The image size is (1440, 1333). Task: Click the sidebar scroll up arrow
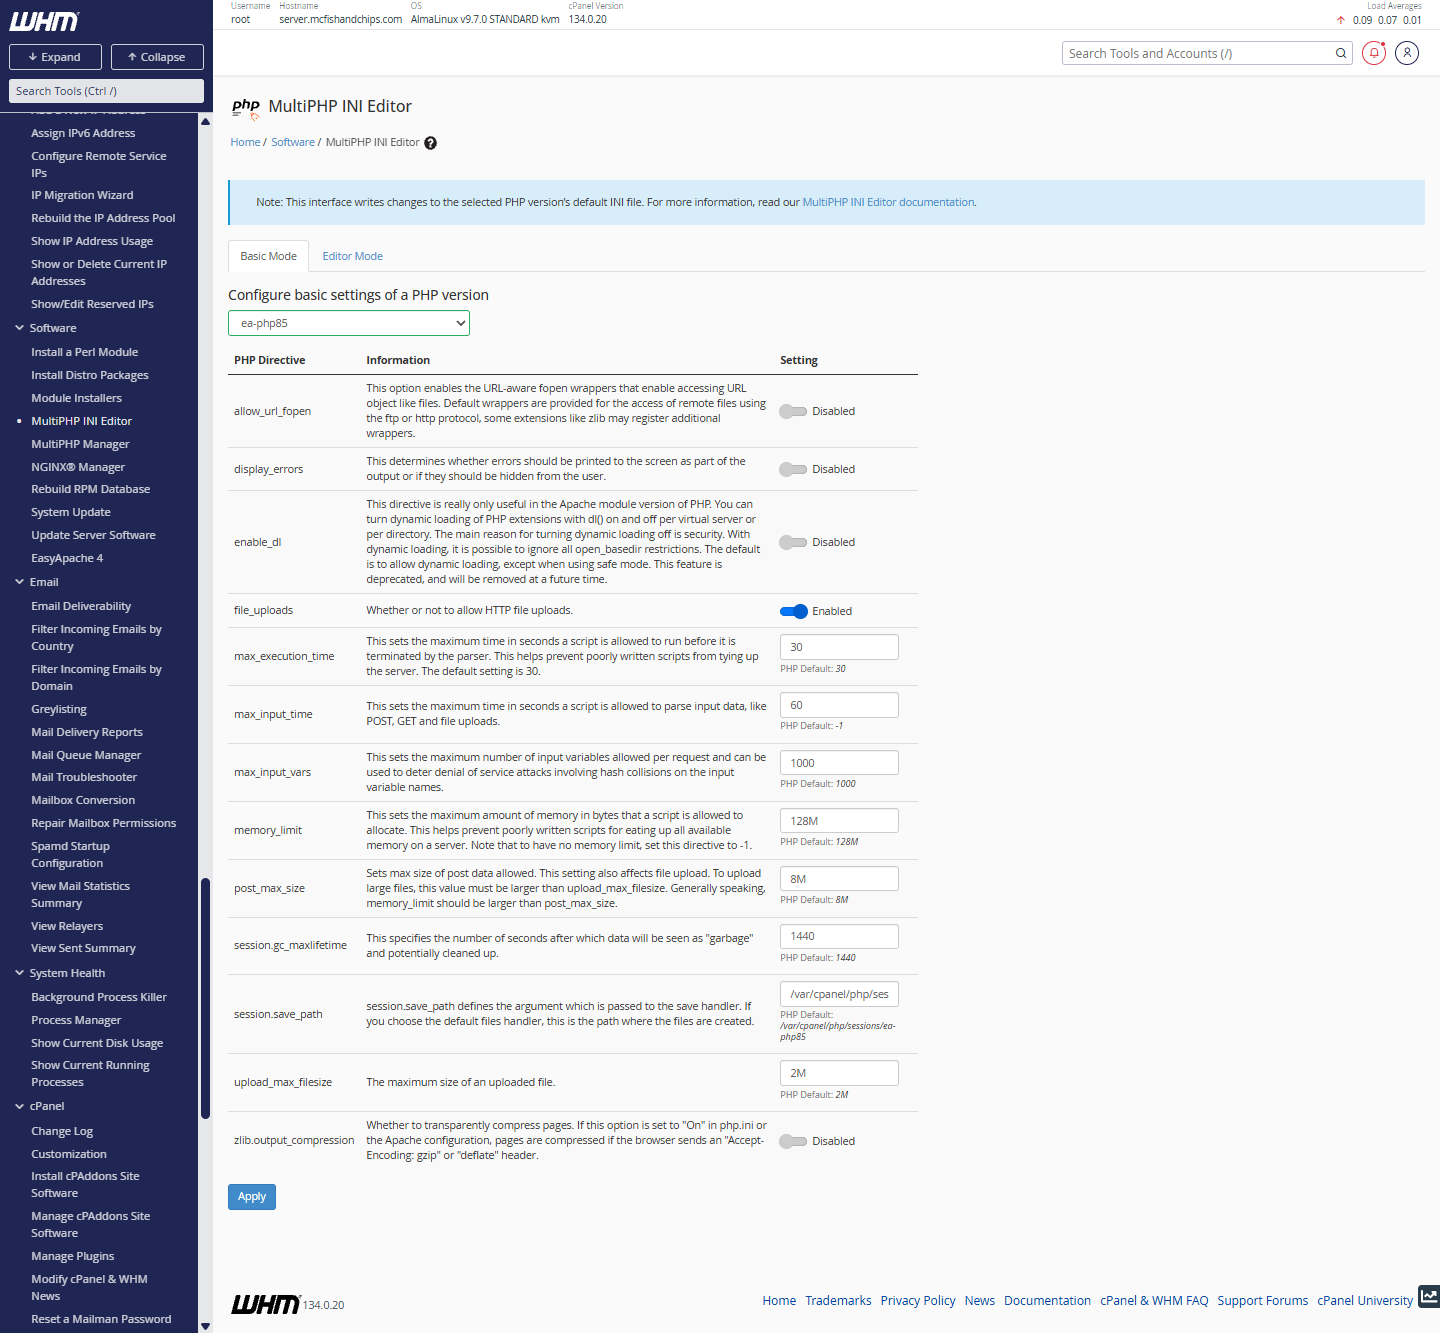(205, 121)
